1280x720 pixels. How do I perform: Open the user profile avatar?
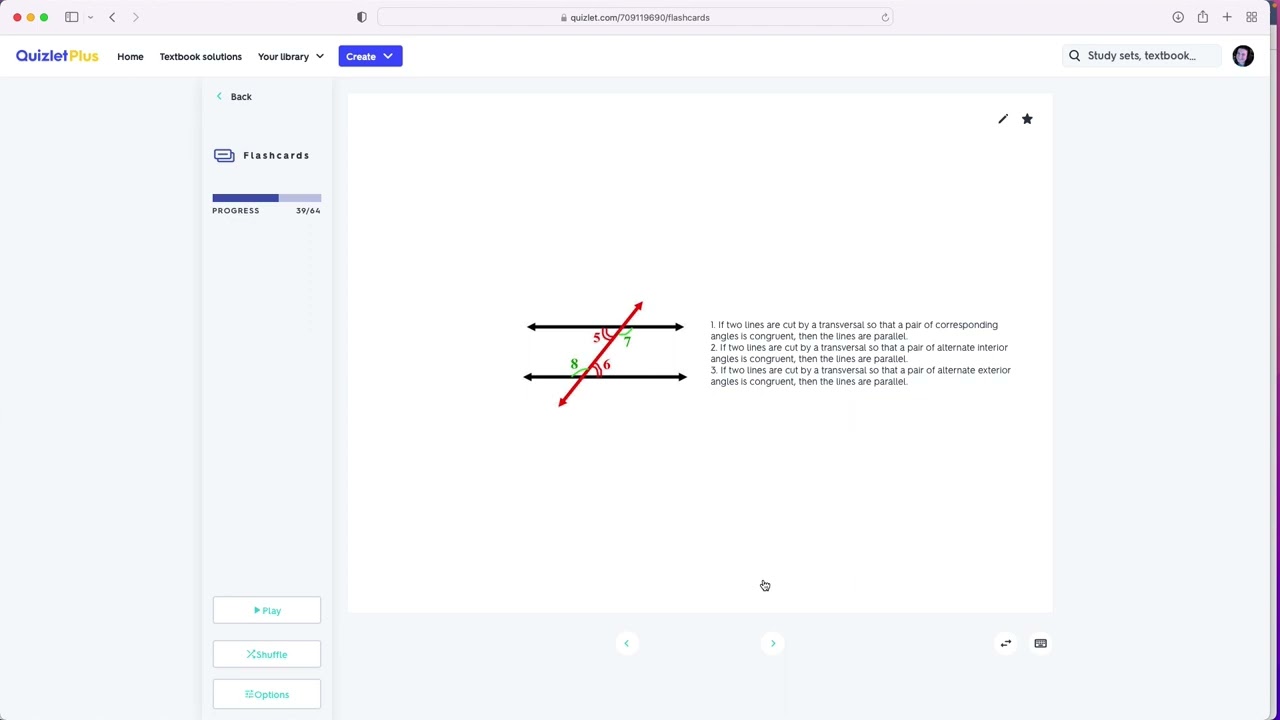[1243, 56]
